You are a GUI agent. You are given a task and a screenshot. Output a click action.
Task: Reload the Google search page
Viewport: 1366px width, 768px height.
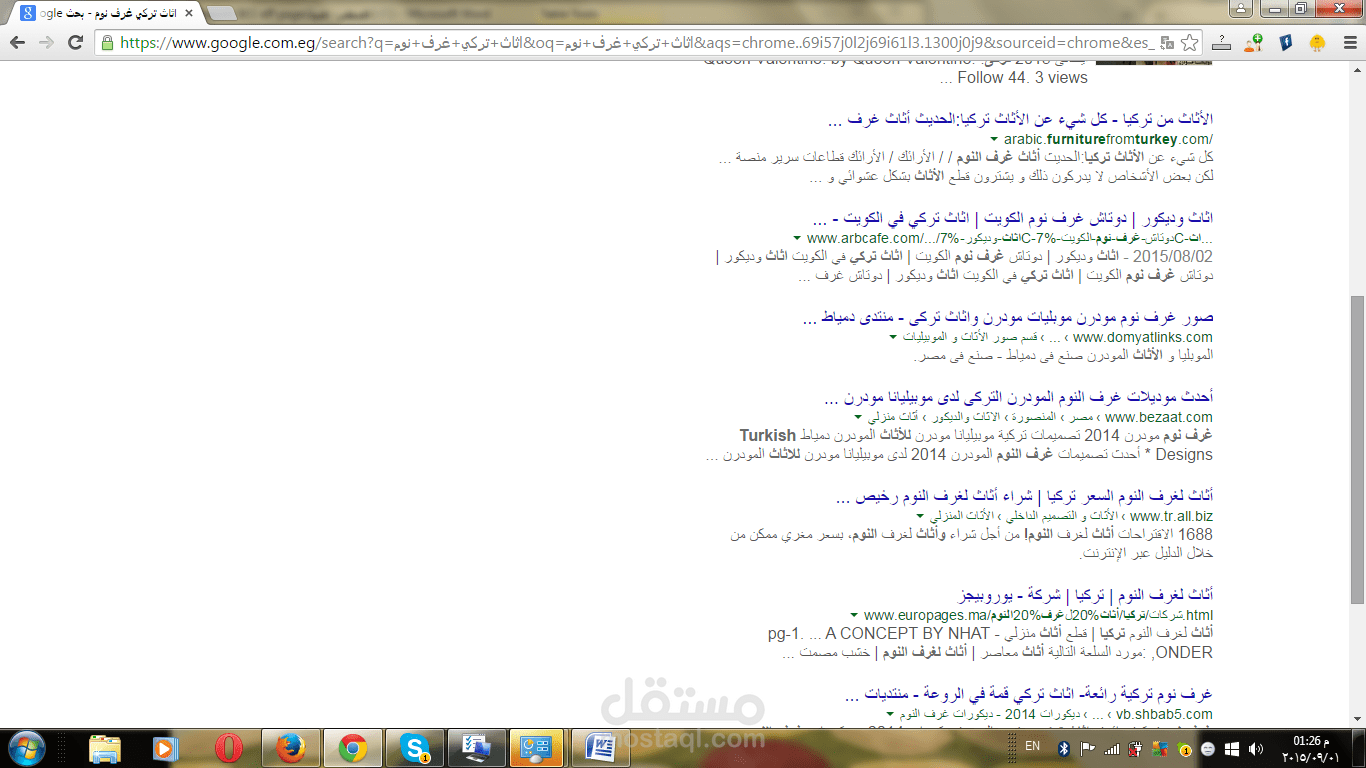pyautogui.click(x=75, y=43)
